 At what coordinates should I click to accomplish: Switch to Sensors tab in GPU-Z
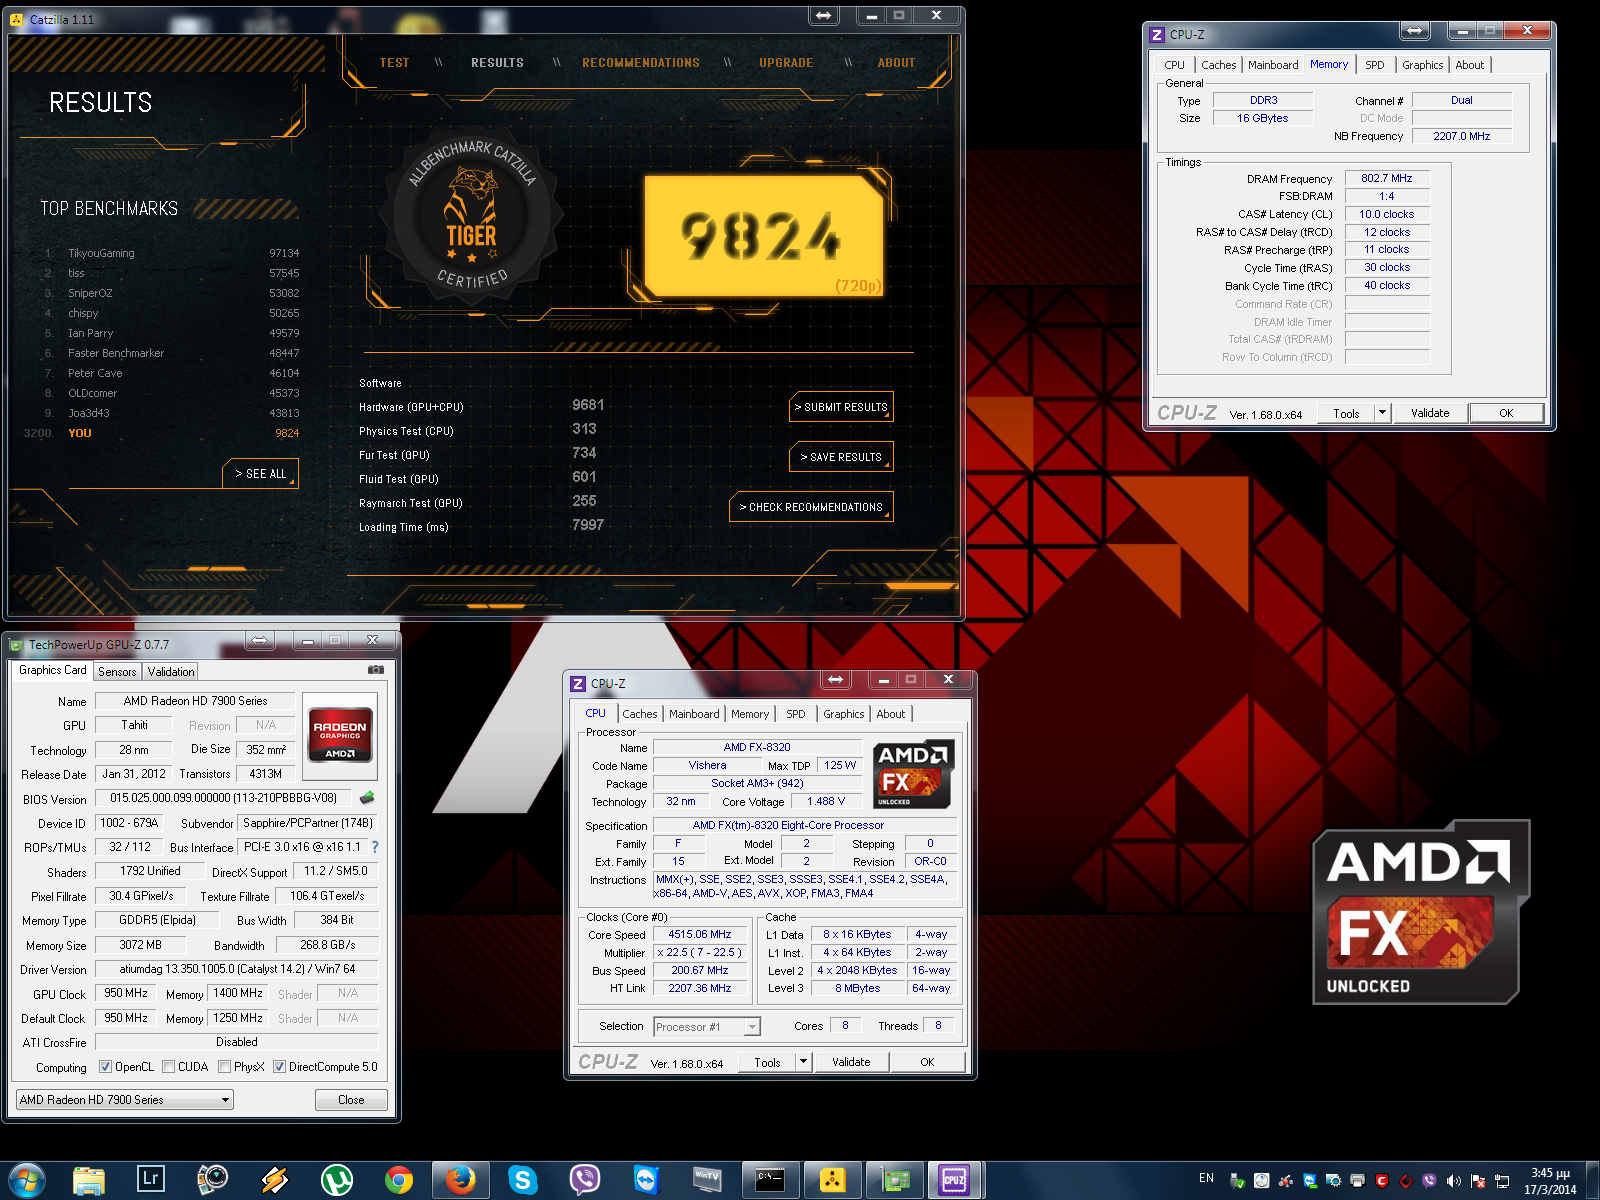click(117, 672)
